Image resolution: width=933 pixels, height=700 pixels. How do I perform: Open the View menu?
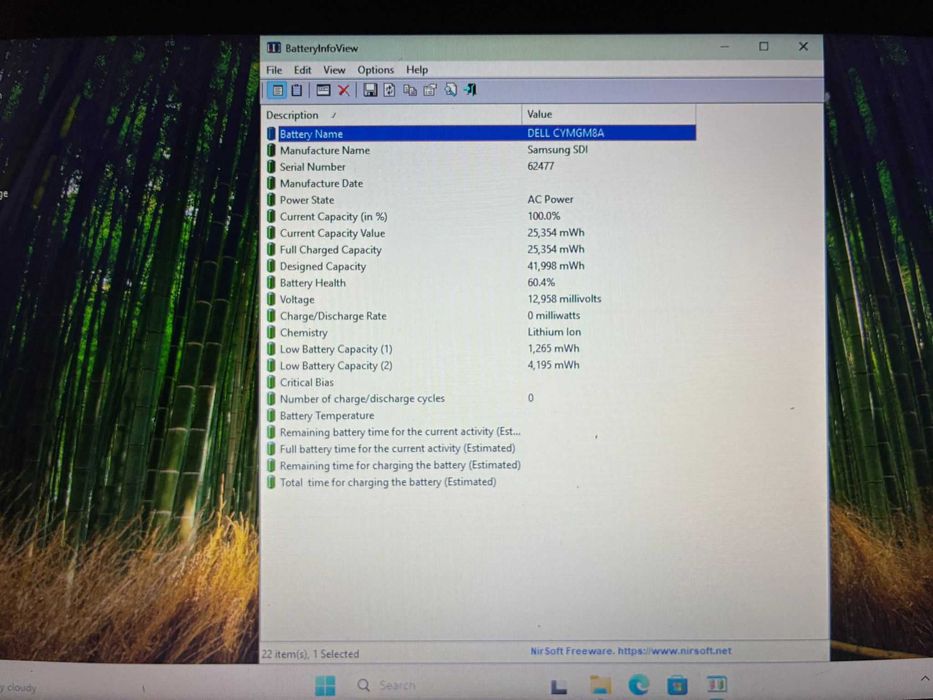tap(334, 70)
